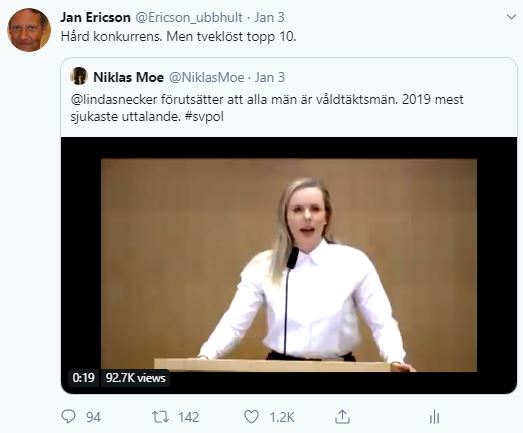Click the 0:19 video duration badge
The image size is (523, 433).
point(83,378)
